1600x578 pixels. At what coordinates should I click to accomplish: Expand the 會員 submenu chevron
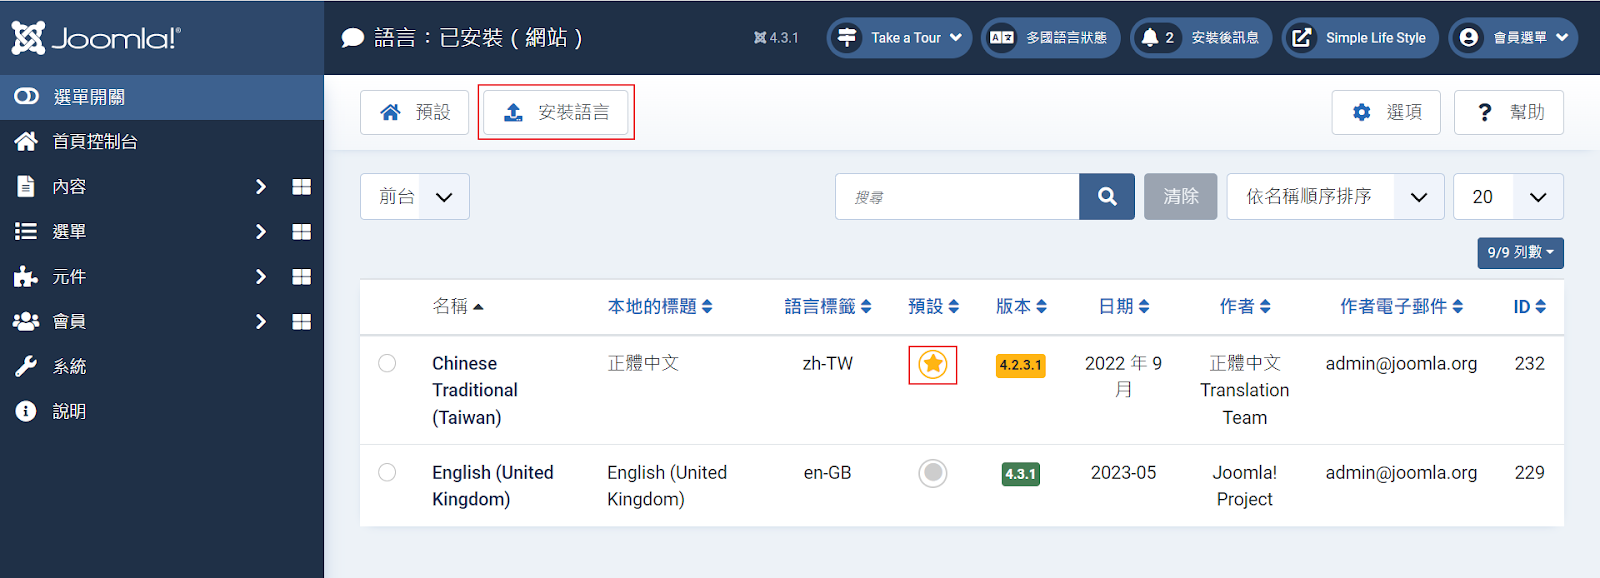(261, 322)
